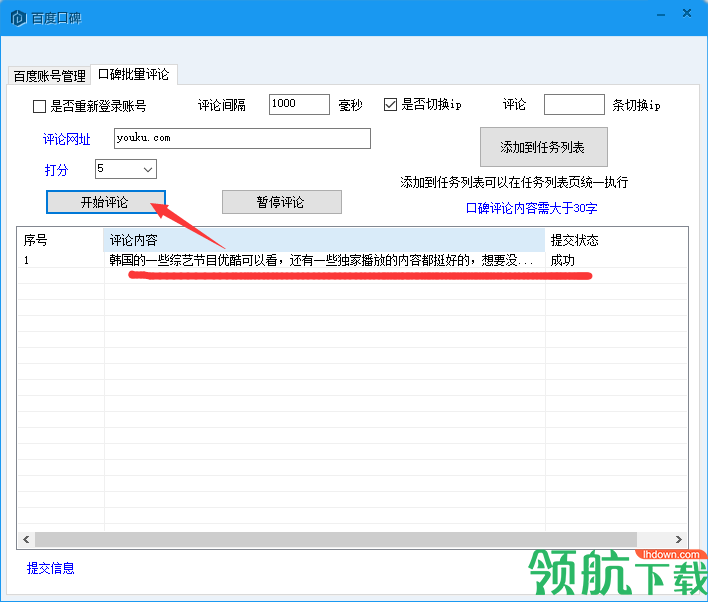Click the 口碑评论内容需大于30字 notice text
This screenshot has height=602, width=708.
531,208
